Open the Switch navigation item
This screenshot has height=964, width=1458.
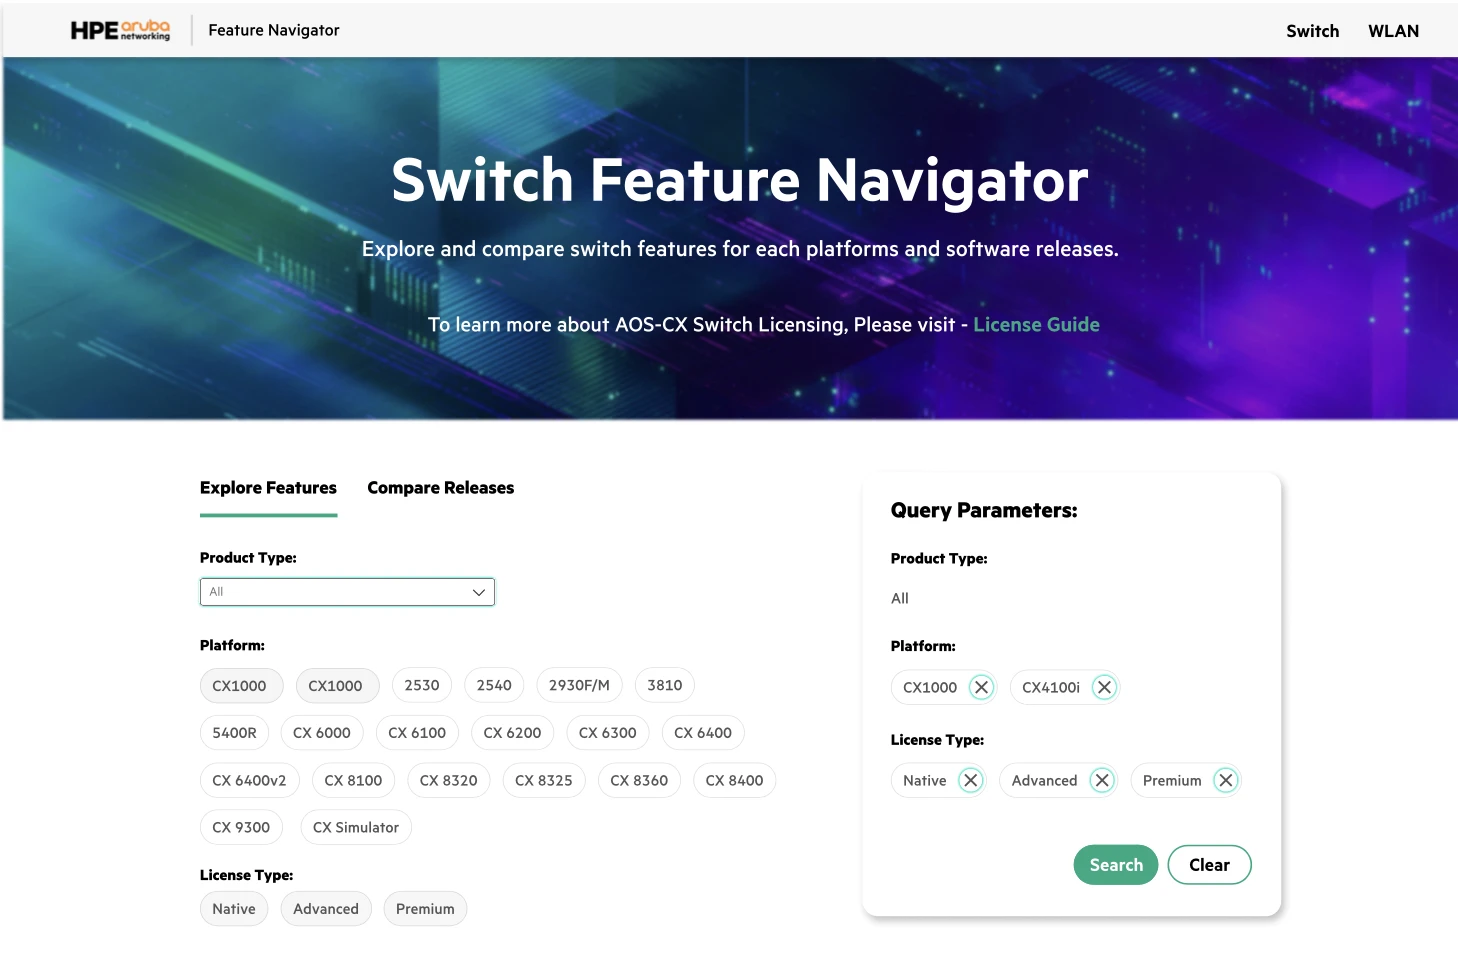1312,31
